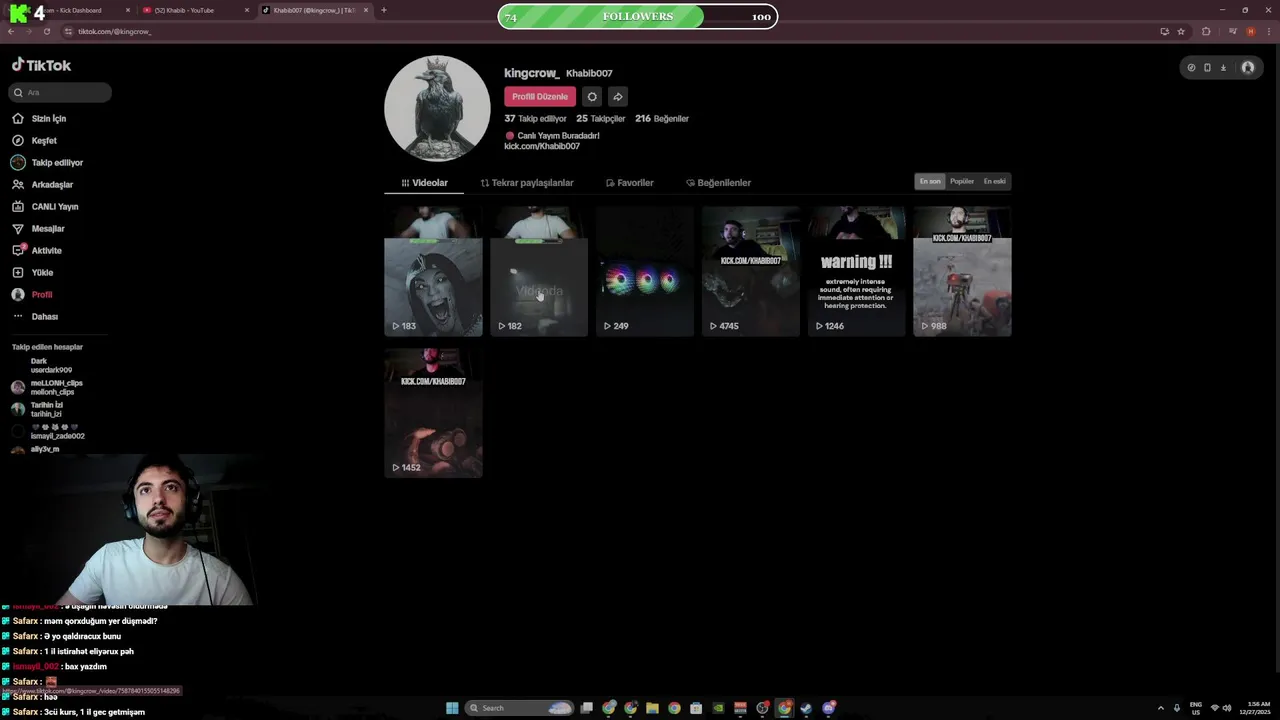Image resolution: width=1280 pixels, height=720 pixels.
Task: Open the taskbar volume control
Action: point(1227,708)
